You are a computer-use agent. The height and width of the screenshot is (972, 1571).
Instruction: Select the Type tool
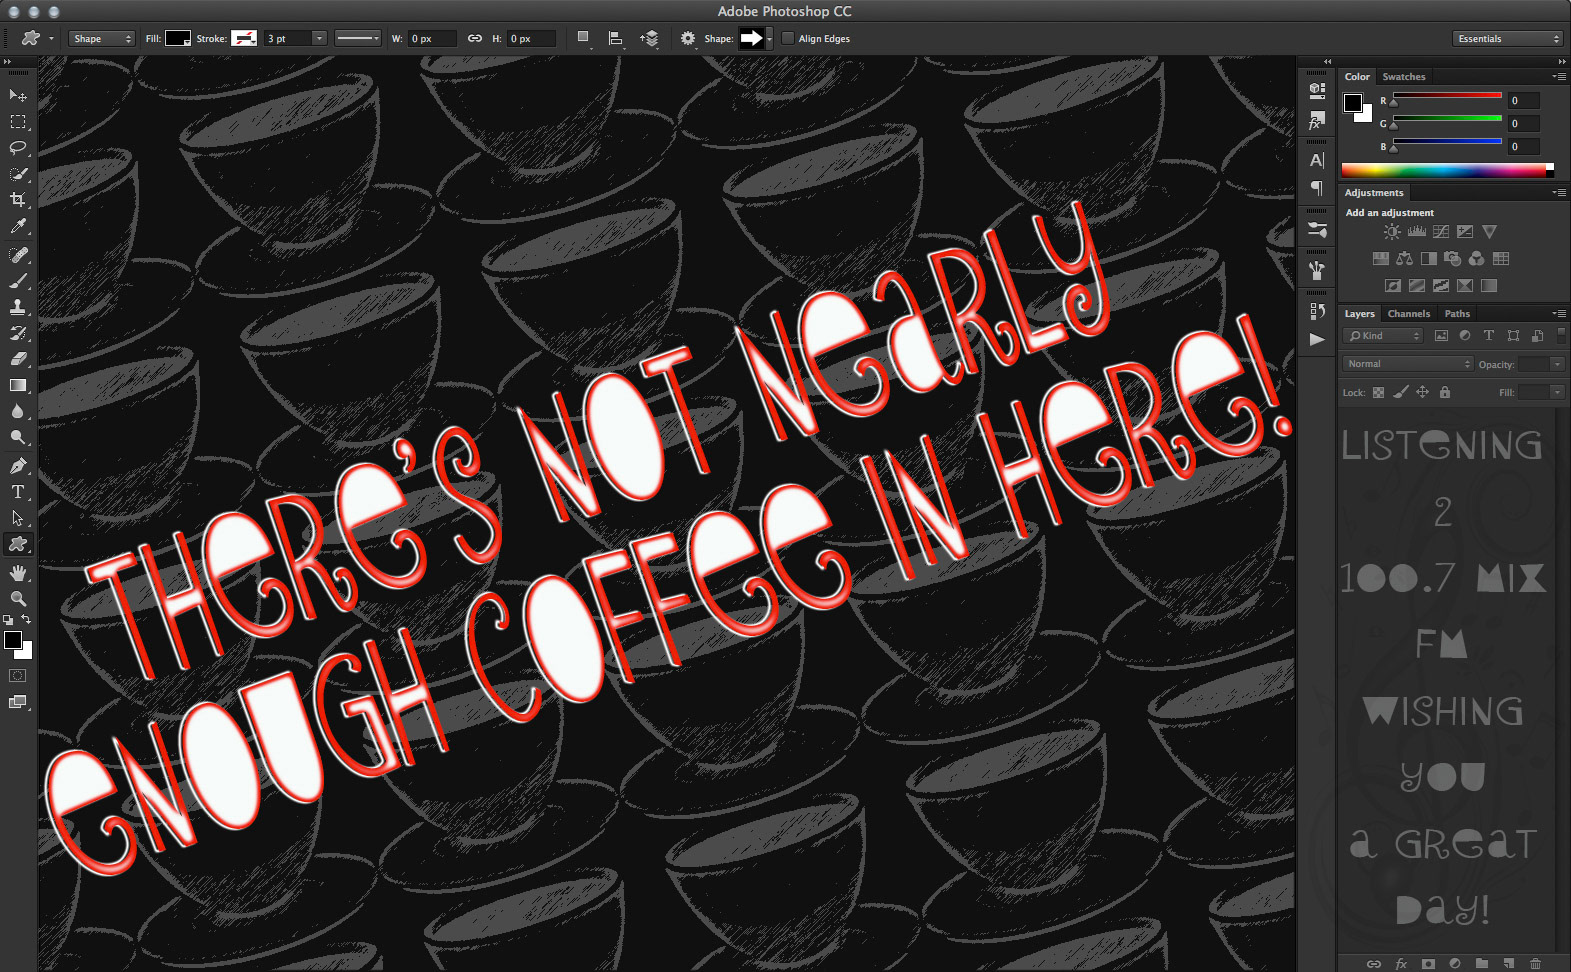17,492
